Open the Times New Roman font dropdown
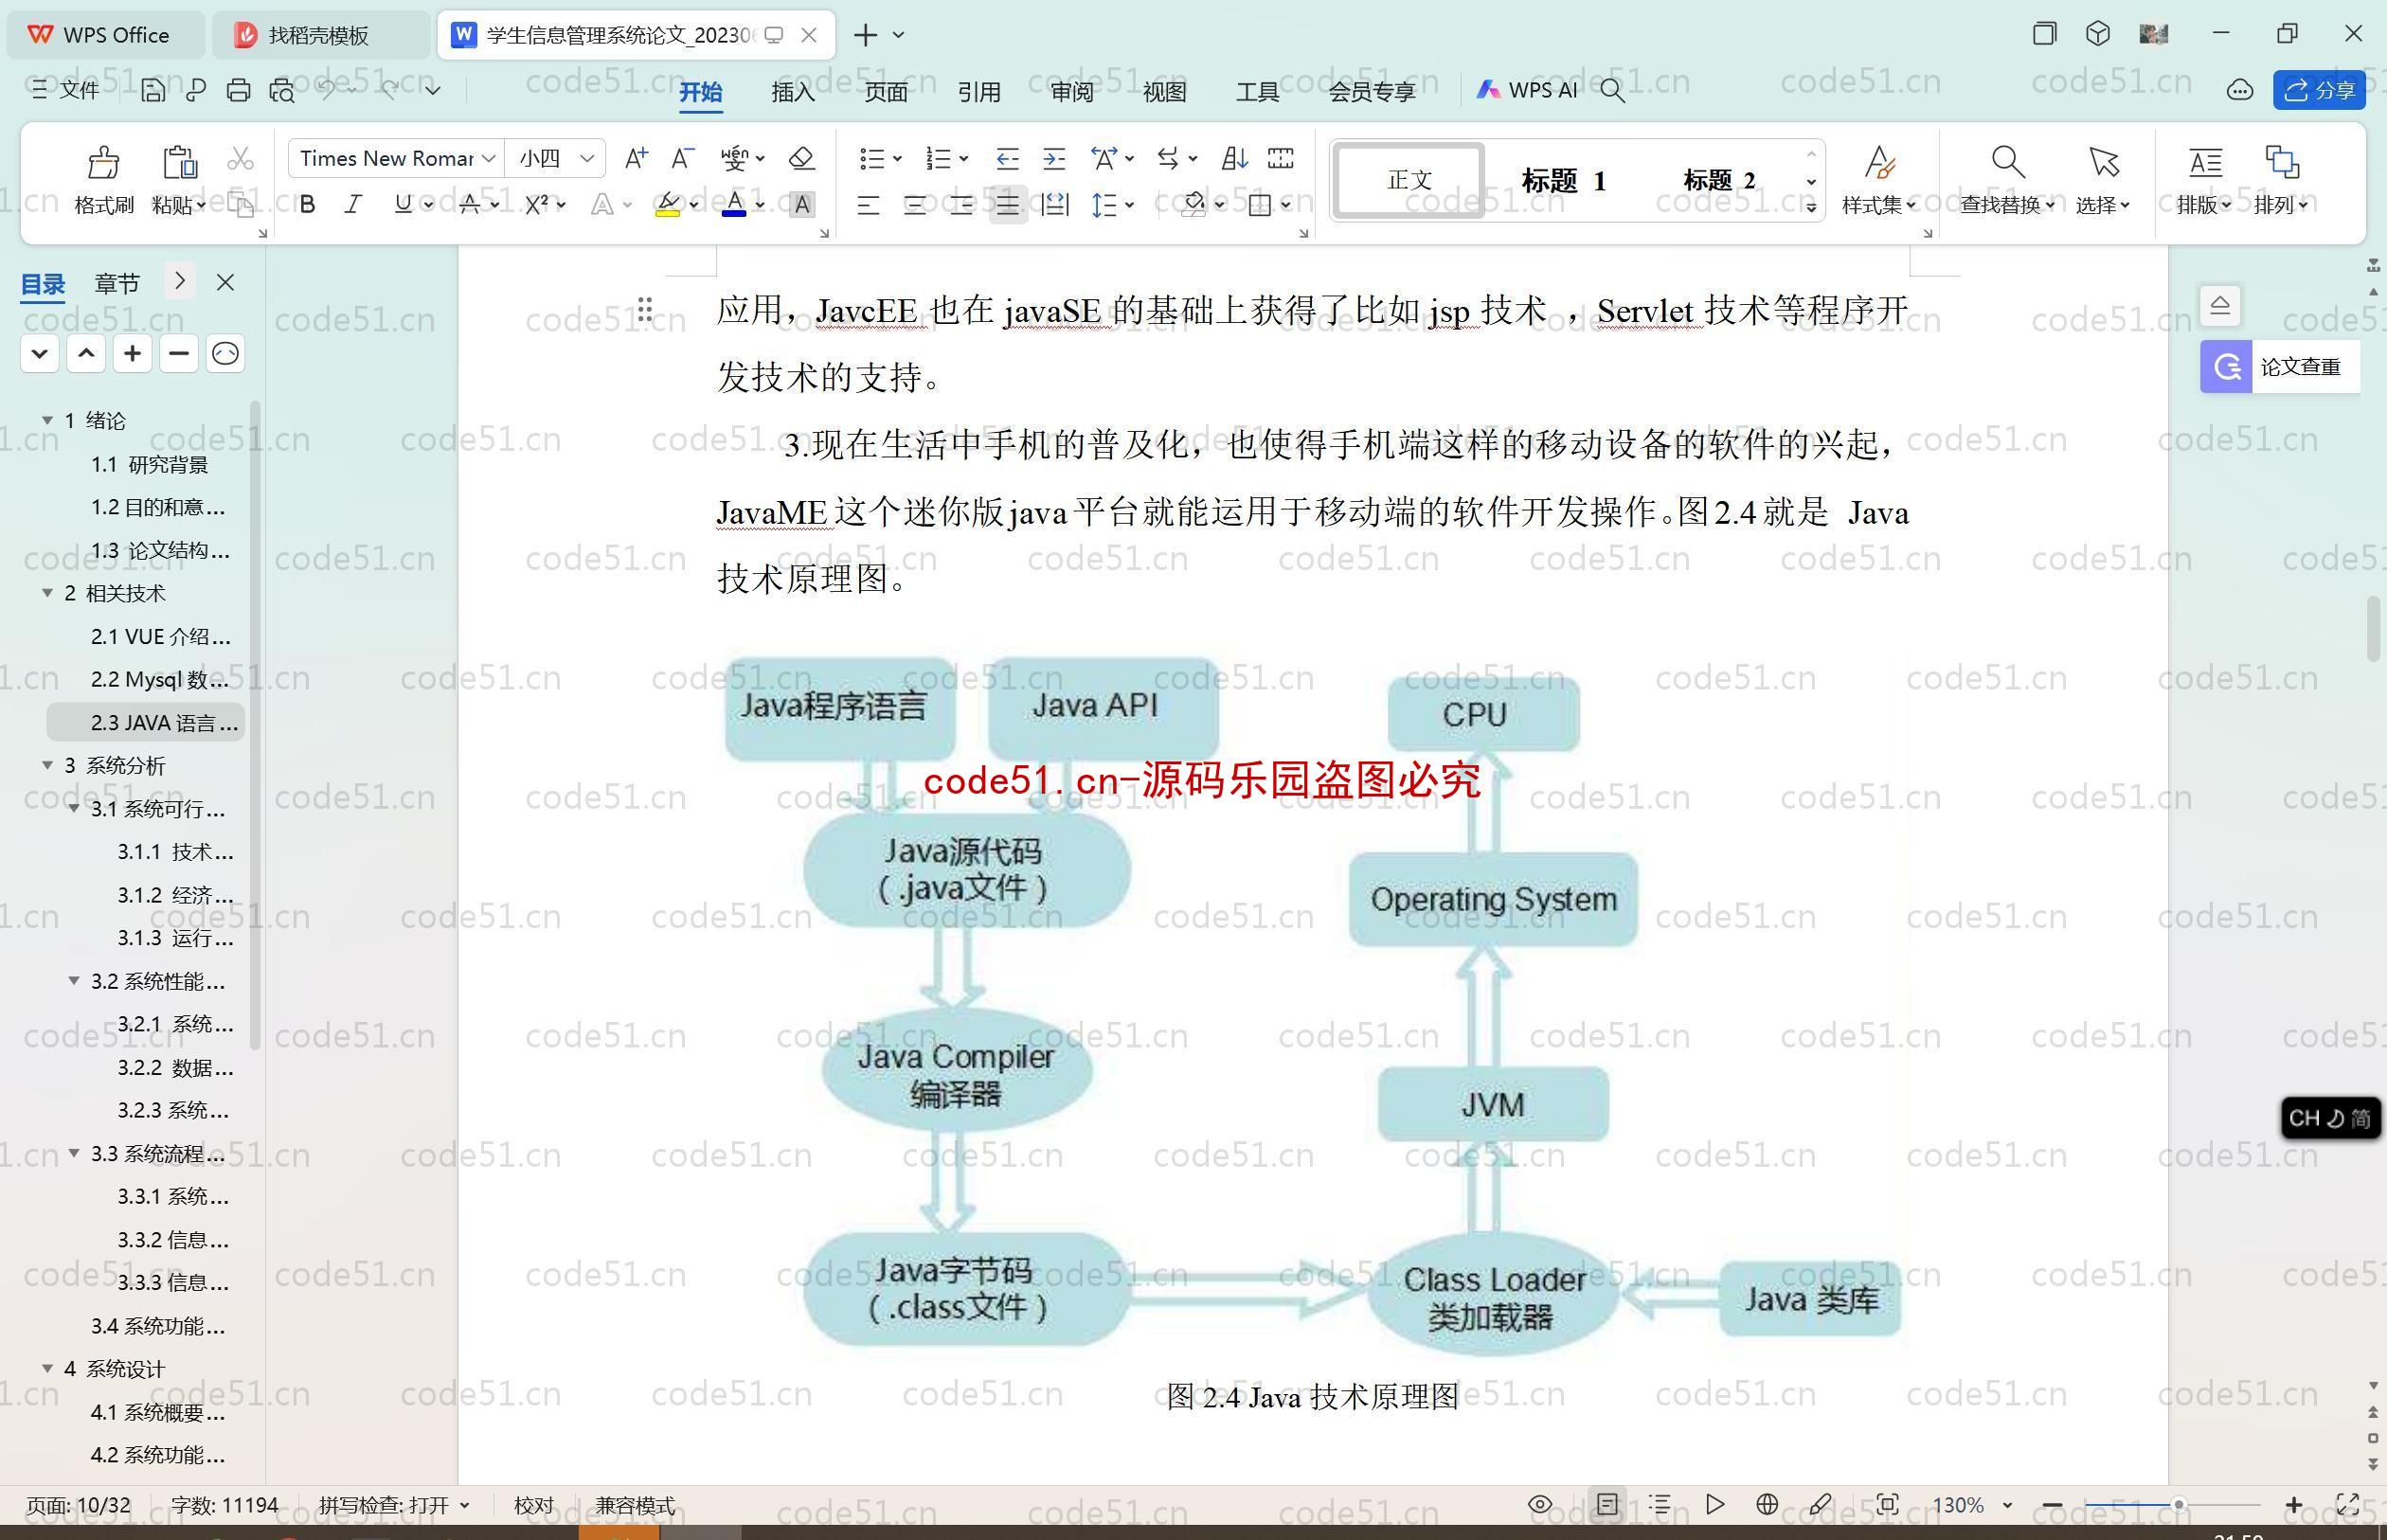Image resolution: width=2387 pixels, height=1540 pixels. coord(489,159)
